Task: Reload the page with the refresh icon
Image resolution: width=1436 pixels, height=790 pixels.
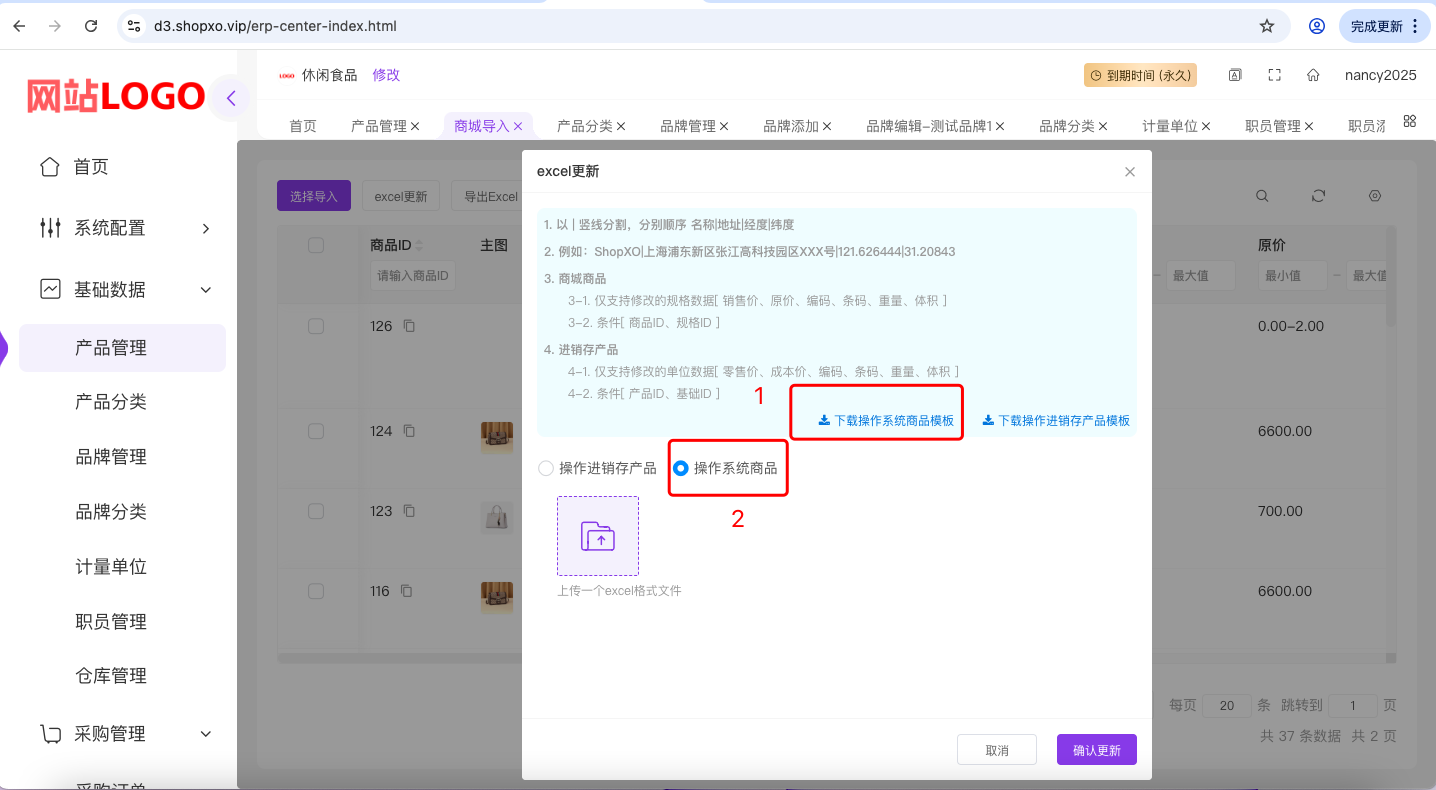Action: 91,26
